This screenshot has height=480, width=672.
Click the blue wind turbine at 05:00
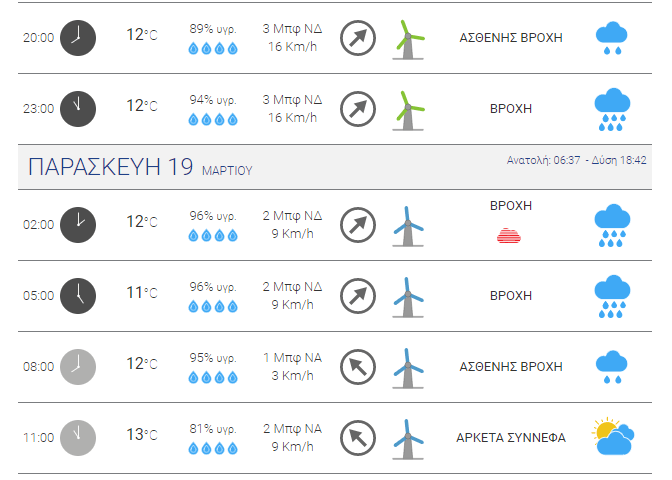point(408,297)
